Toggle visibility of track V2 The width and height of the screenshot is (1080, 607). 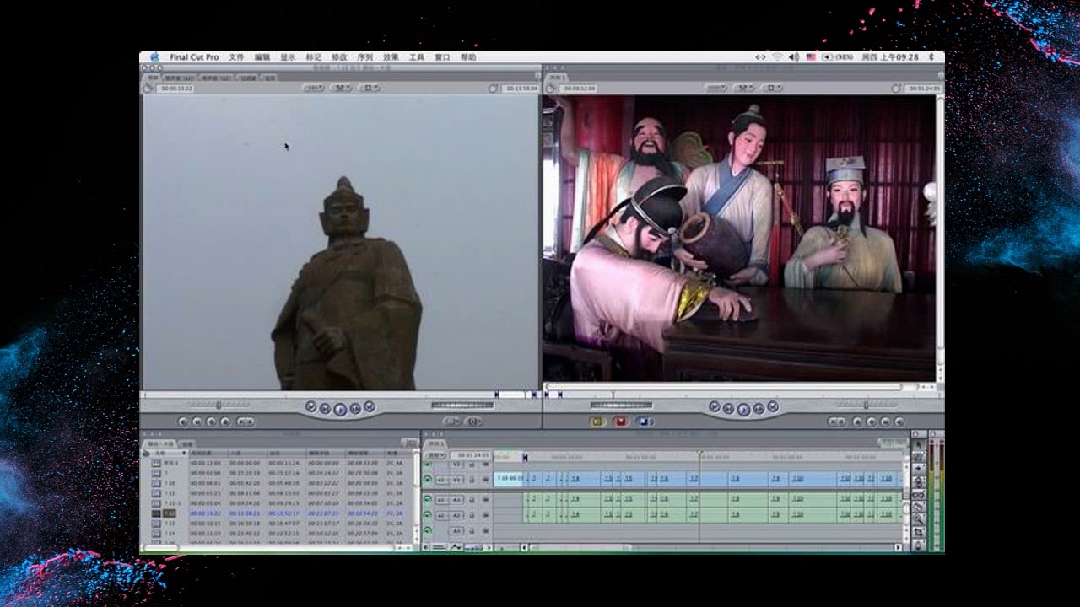click(428, 464)
